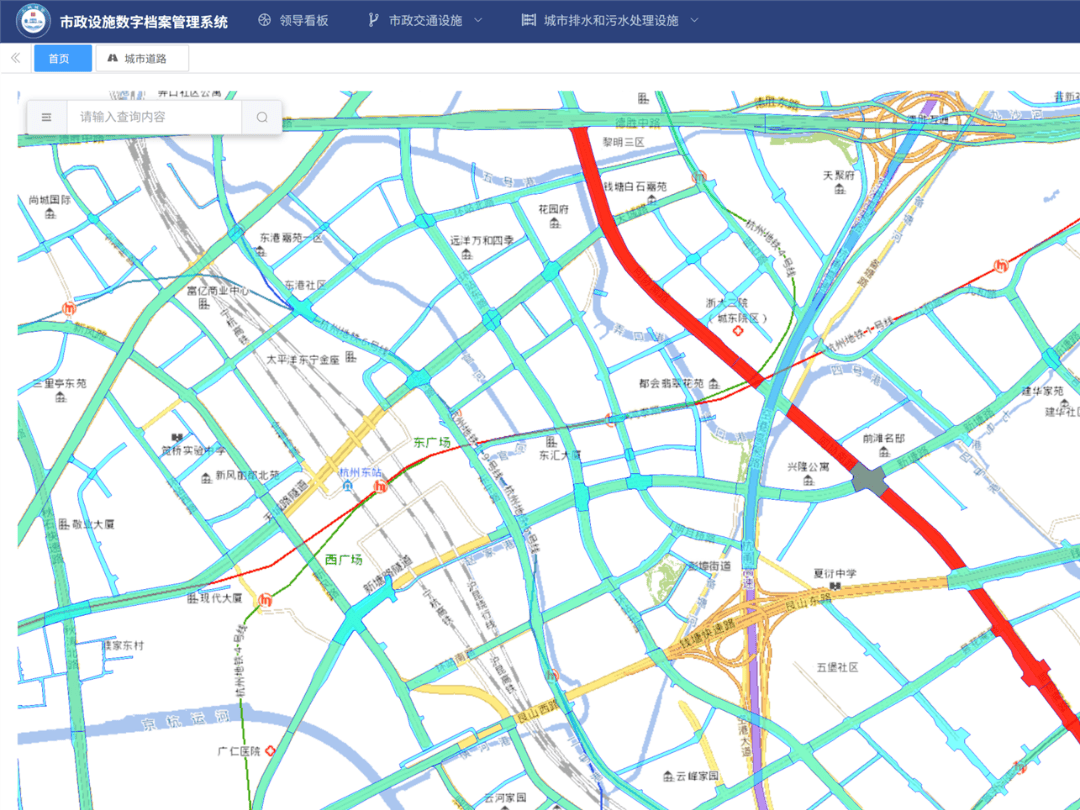Click the 西广场 map label
This screenshot has width=1080, height=810.
[343, 559]
